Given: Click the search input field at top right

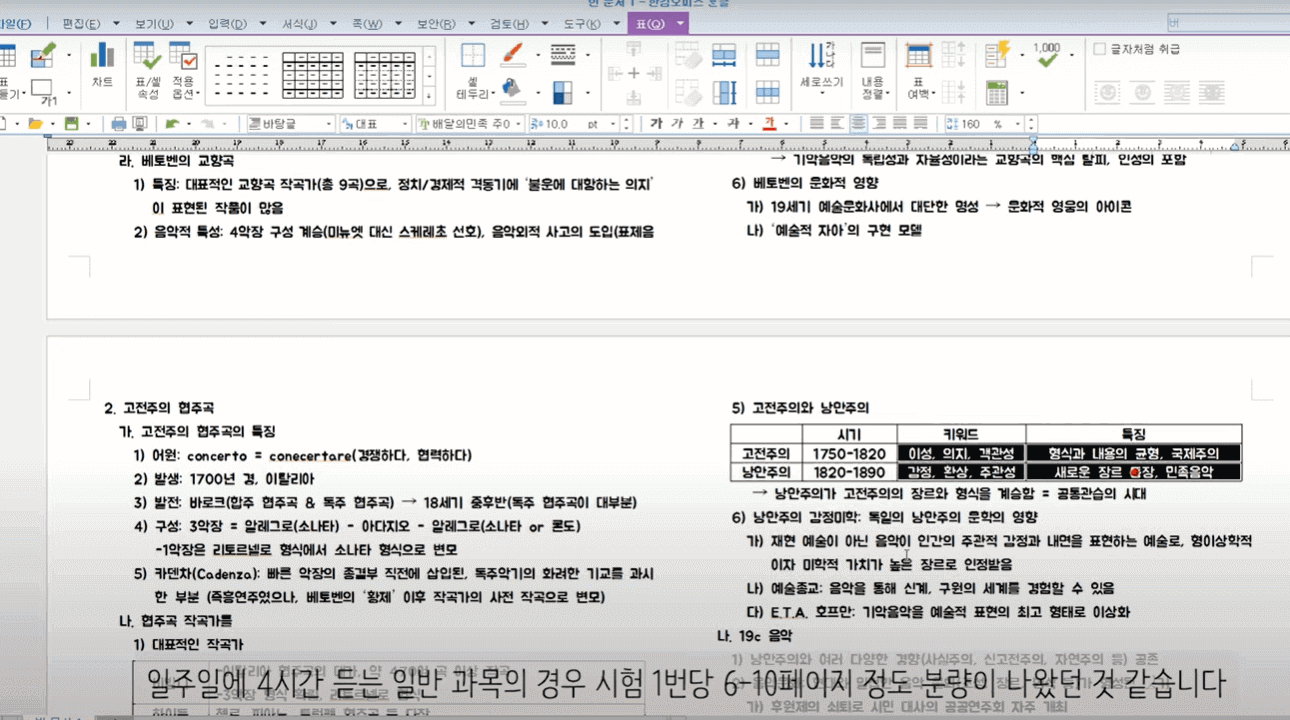Looking at the screenshot, I should click(x=1227, y=22).
